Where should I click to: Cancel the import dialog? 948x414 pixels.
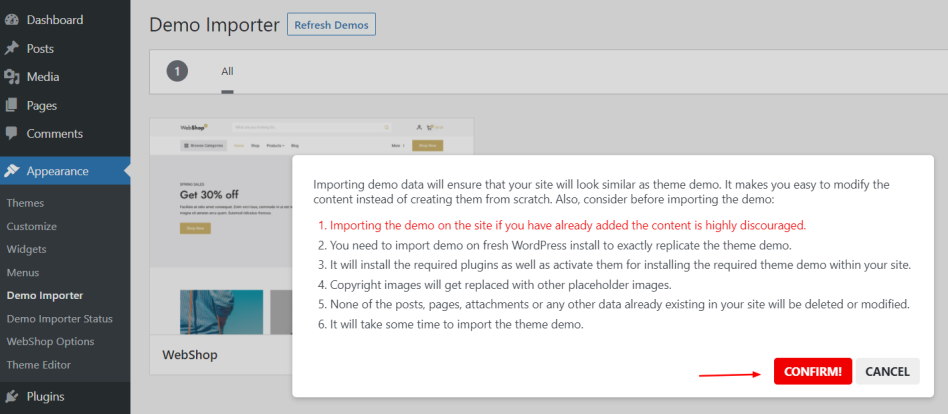click(888, 372)
